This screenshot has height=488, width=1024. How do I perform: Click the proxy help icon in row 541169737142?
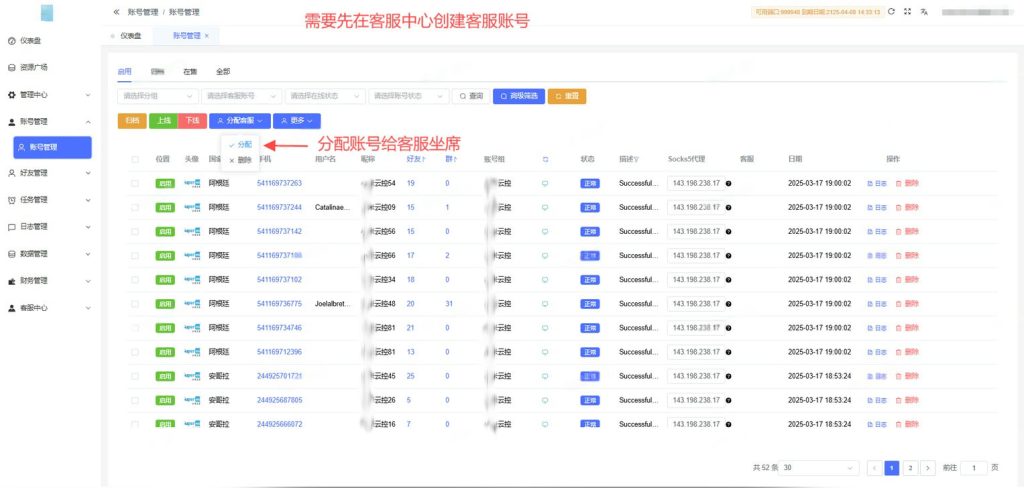(728, 231)
